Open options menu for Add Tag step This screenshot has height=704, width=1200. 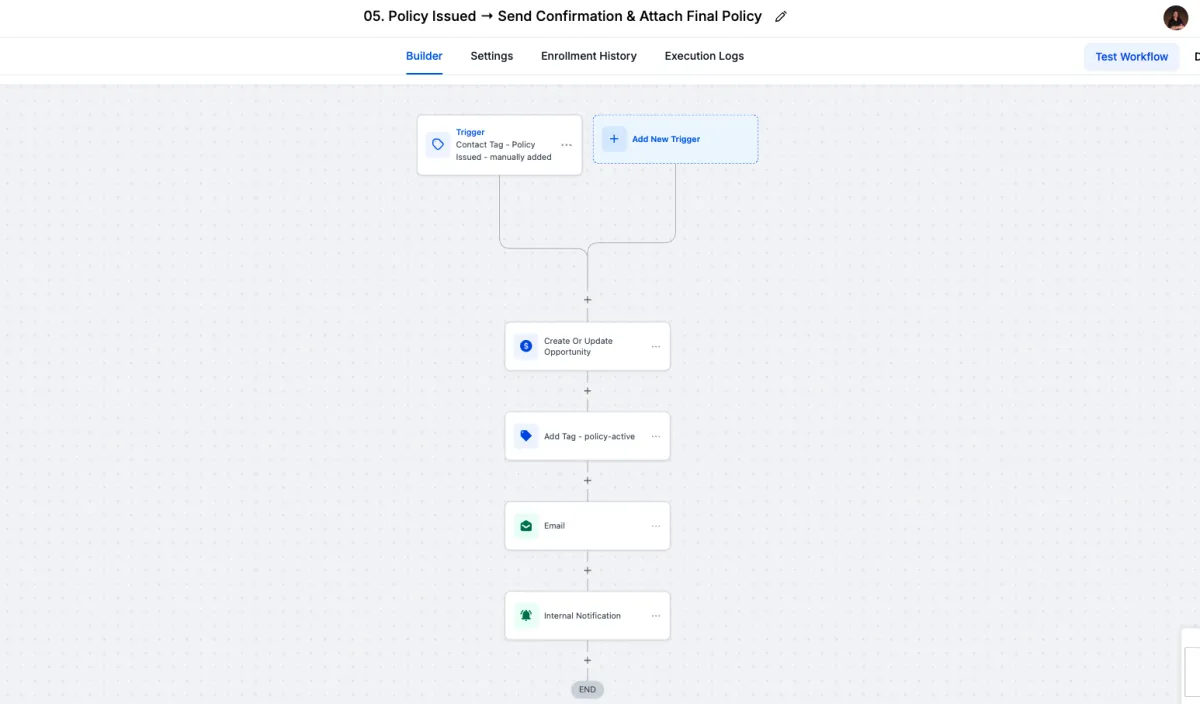(x=656, y=437)
